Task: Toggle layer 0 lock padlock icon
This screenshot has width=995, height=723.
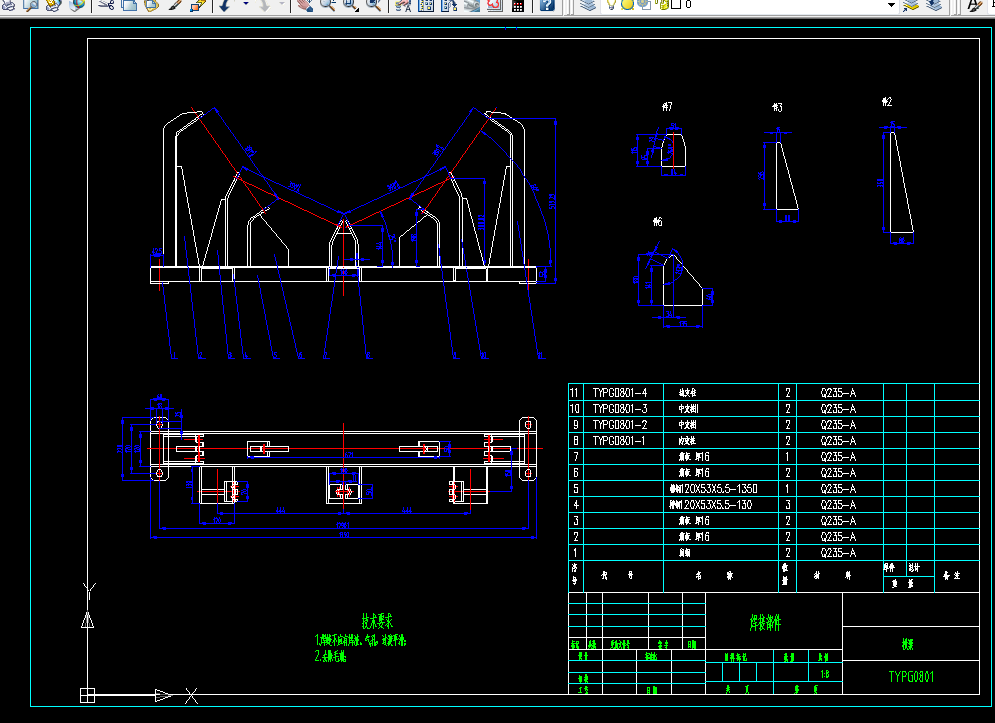Action: click(664, 4)
